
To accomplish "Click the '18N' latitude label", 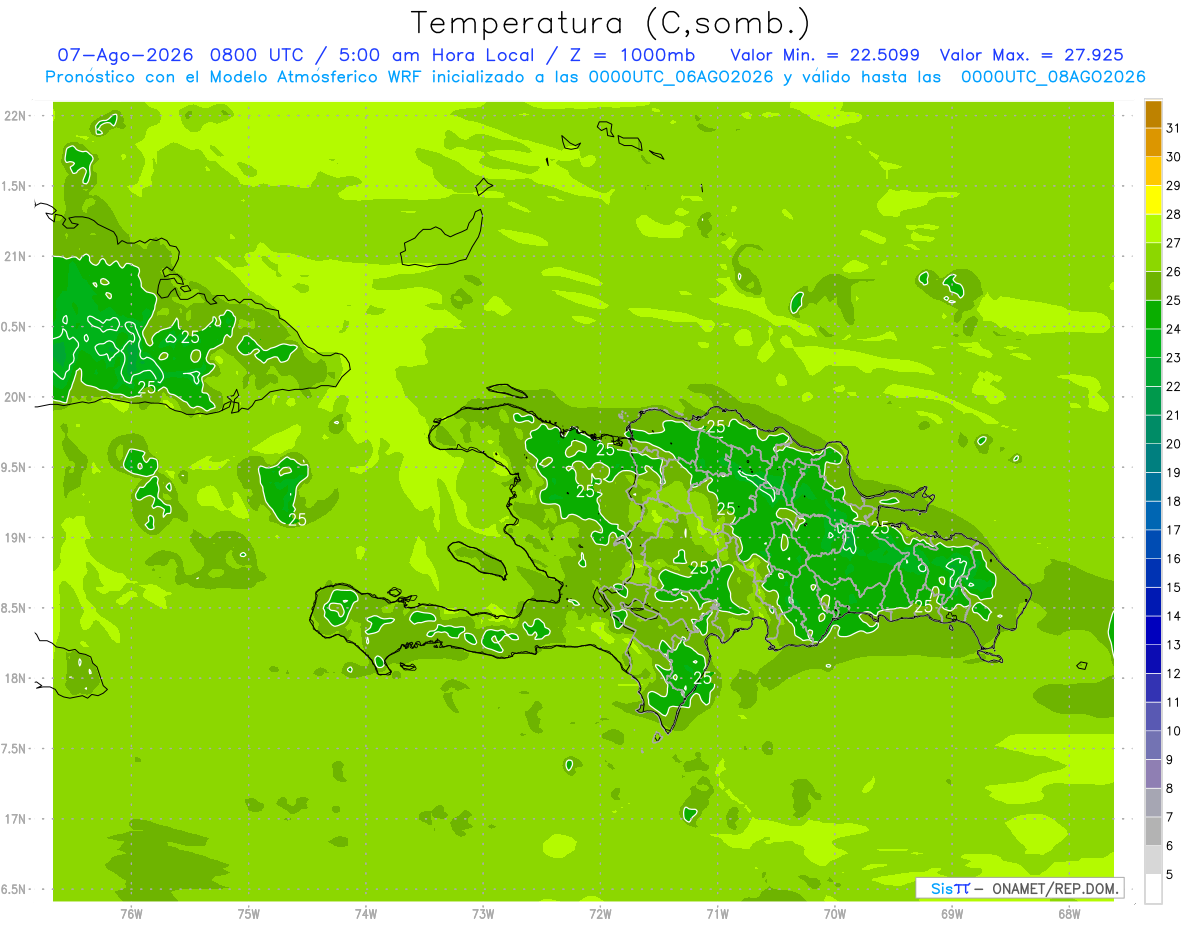I will [14, 678].
